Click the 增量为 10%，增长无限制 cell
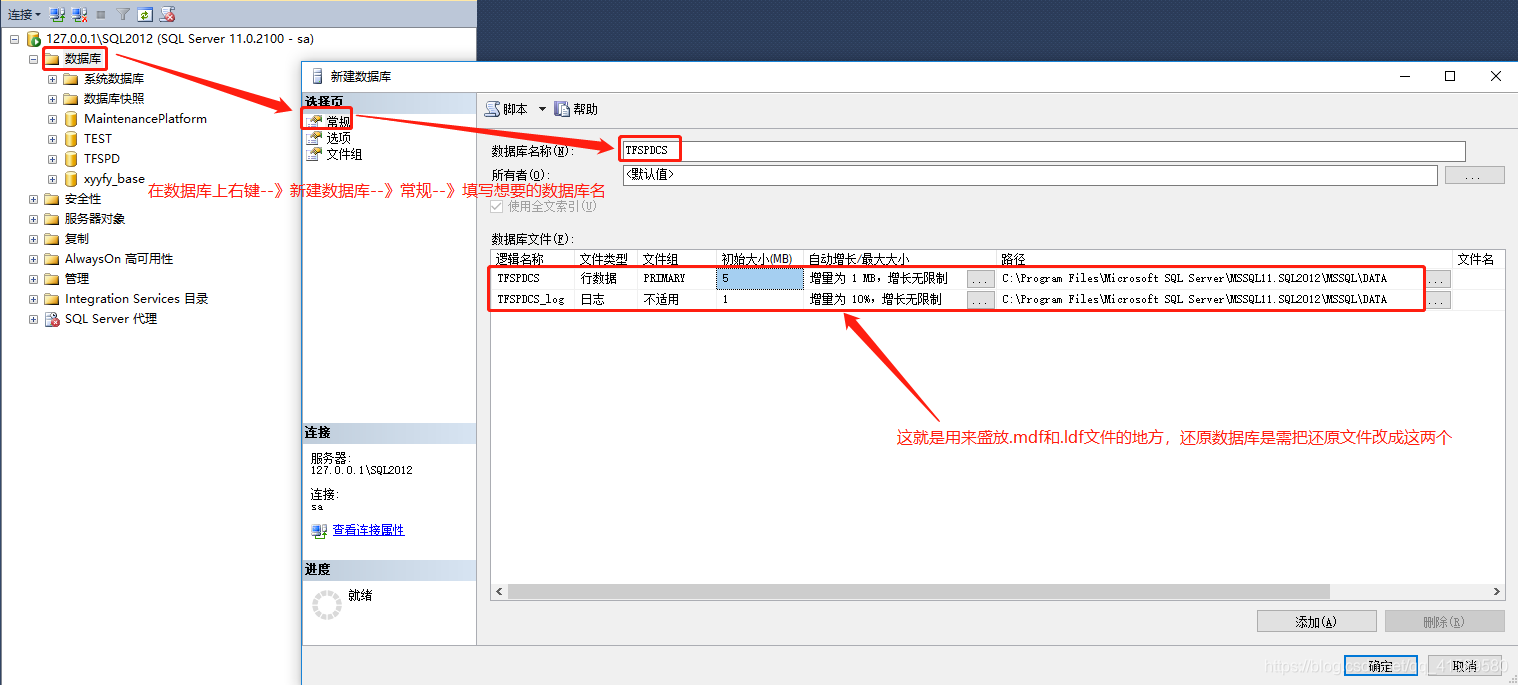Image resolution: width=1518 pixels, height=685 pixels. coord(885,299)
